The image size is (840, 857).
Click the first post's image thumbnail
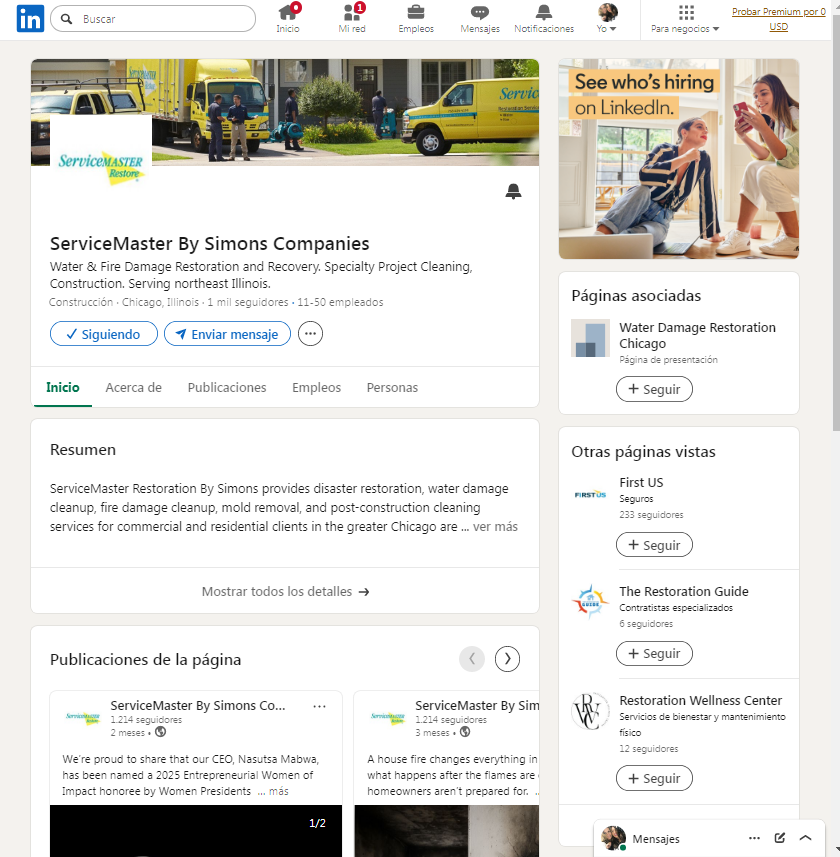[196, 831]
